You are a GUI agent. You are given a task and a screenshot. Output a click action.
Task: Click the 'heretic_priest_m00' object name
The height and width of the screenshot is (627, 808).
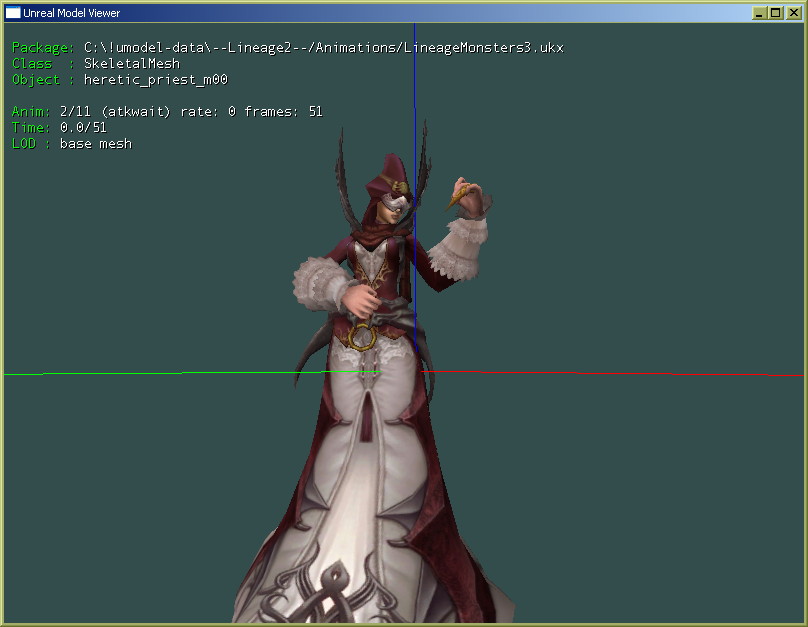click(x=156, y=80)
